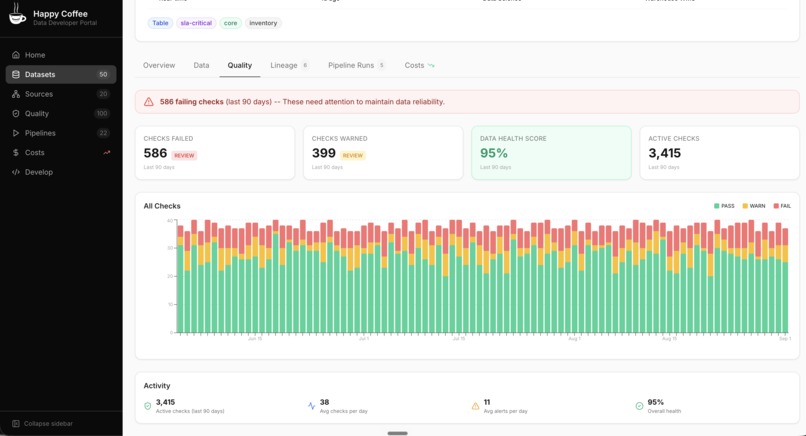Click the Avg checks per day label
Viewport: 806px width, 436px height.
coord(344,411)
